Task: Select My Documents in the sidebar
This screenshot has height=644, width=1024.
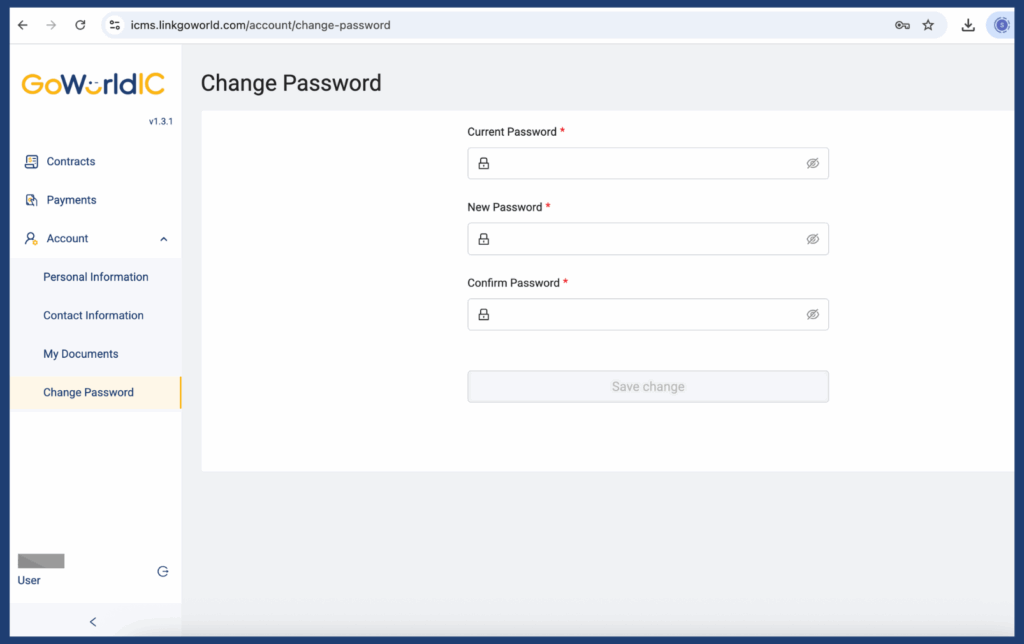Action: 81,354
